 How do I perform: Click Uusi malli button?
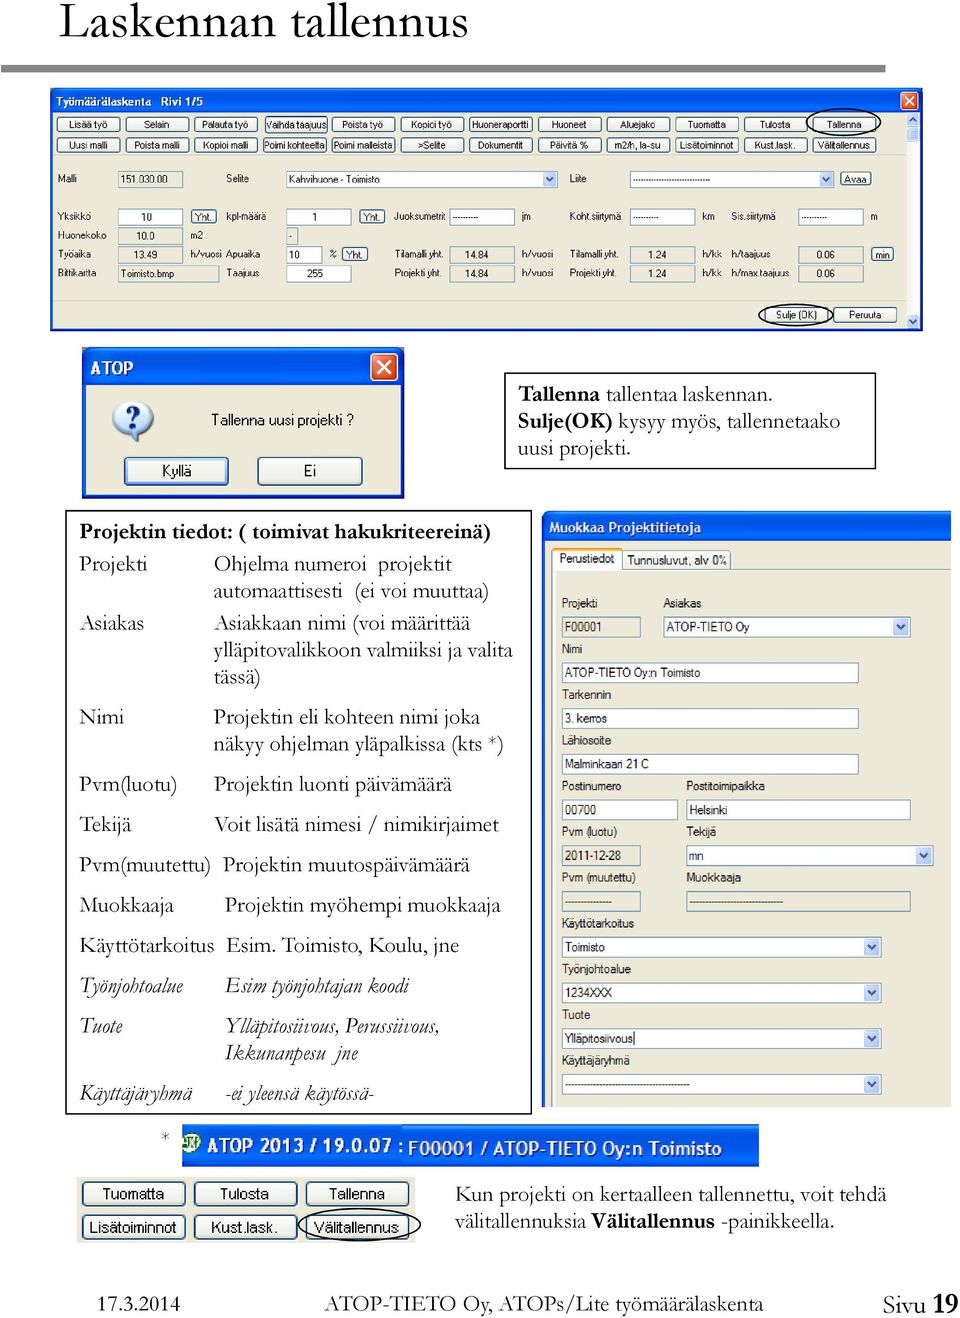pyautogui.click(x=88, y=145)
